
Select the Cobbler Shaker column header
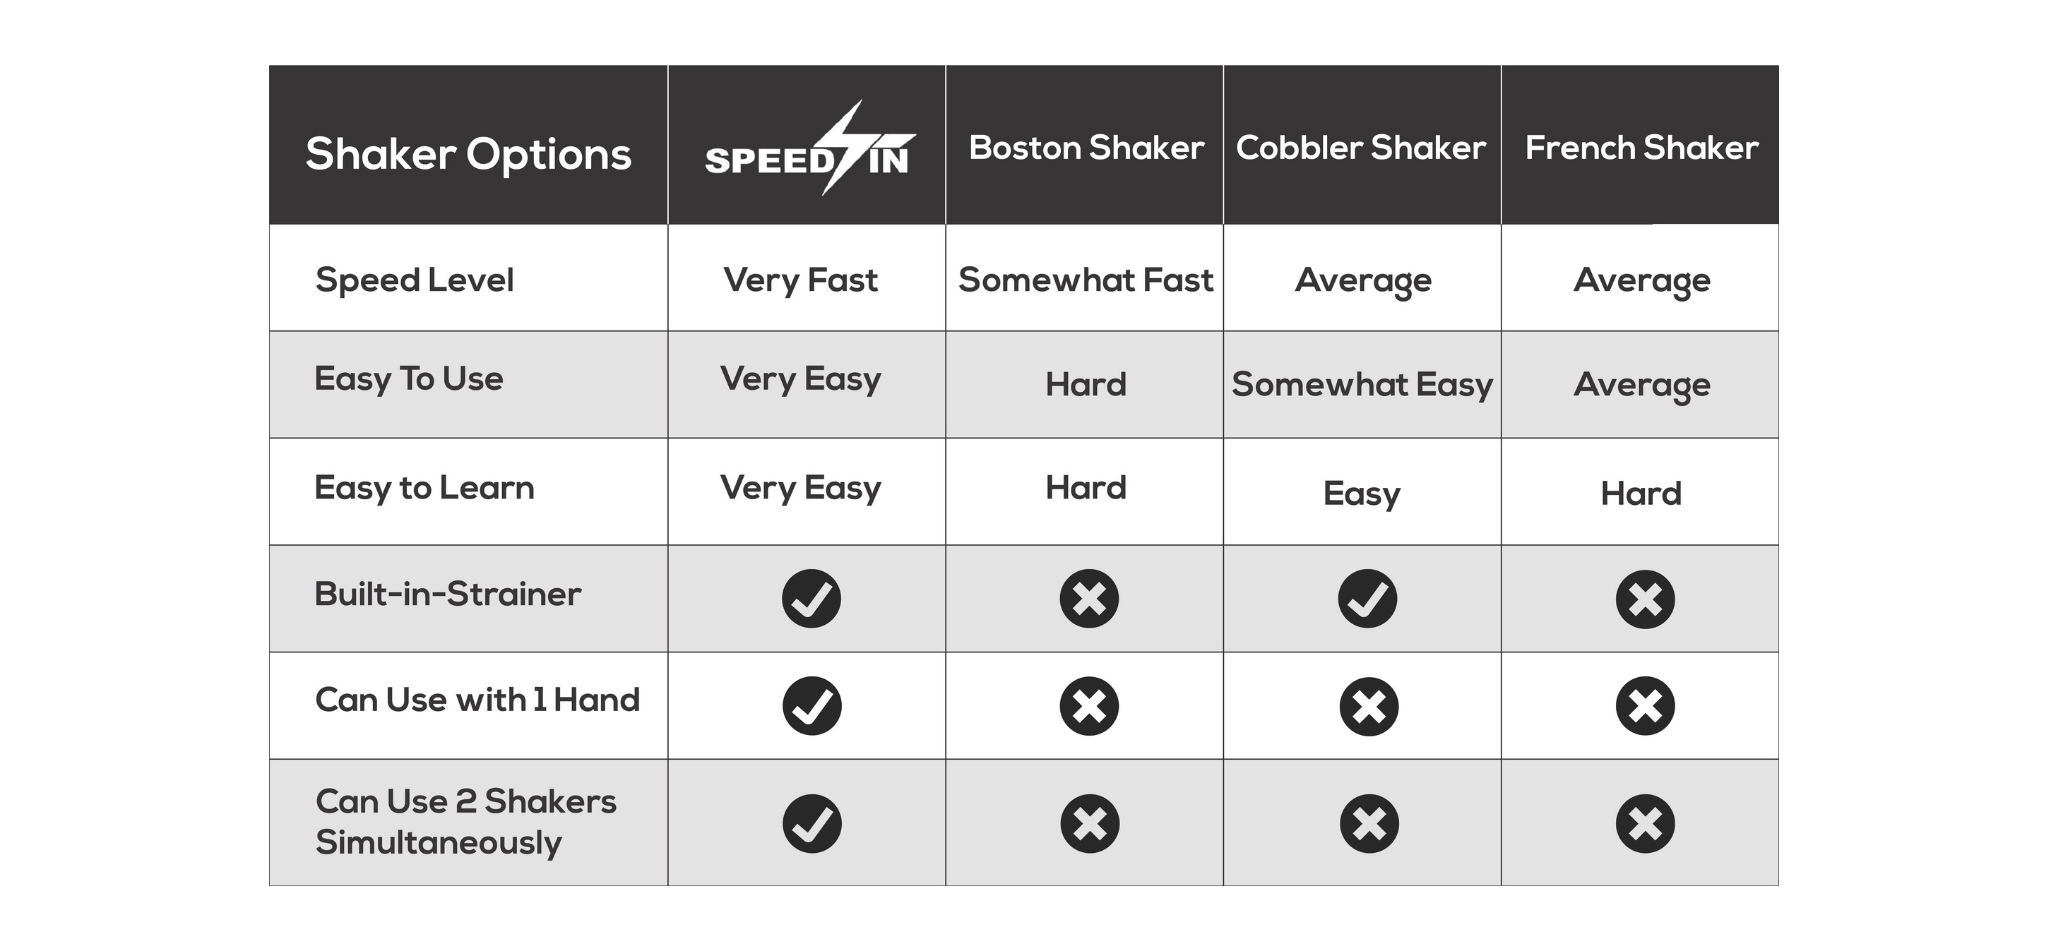click(1361, 148)
